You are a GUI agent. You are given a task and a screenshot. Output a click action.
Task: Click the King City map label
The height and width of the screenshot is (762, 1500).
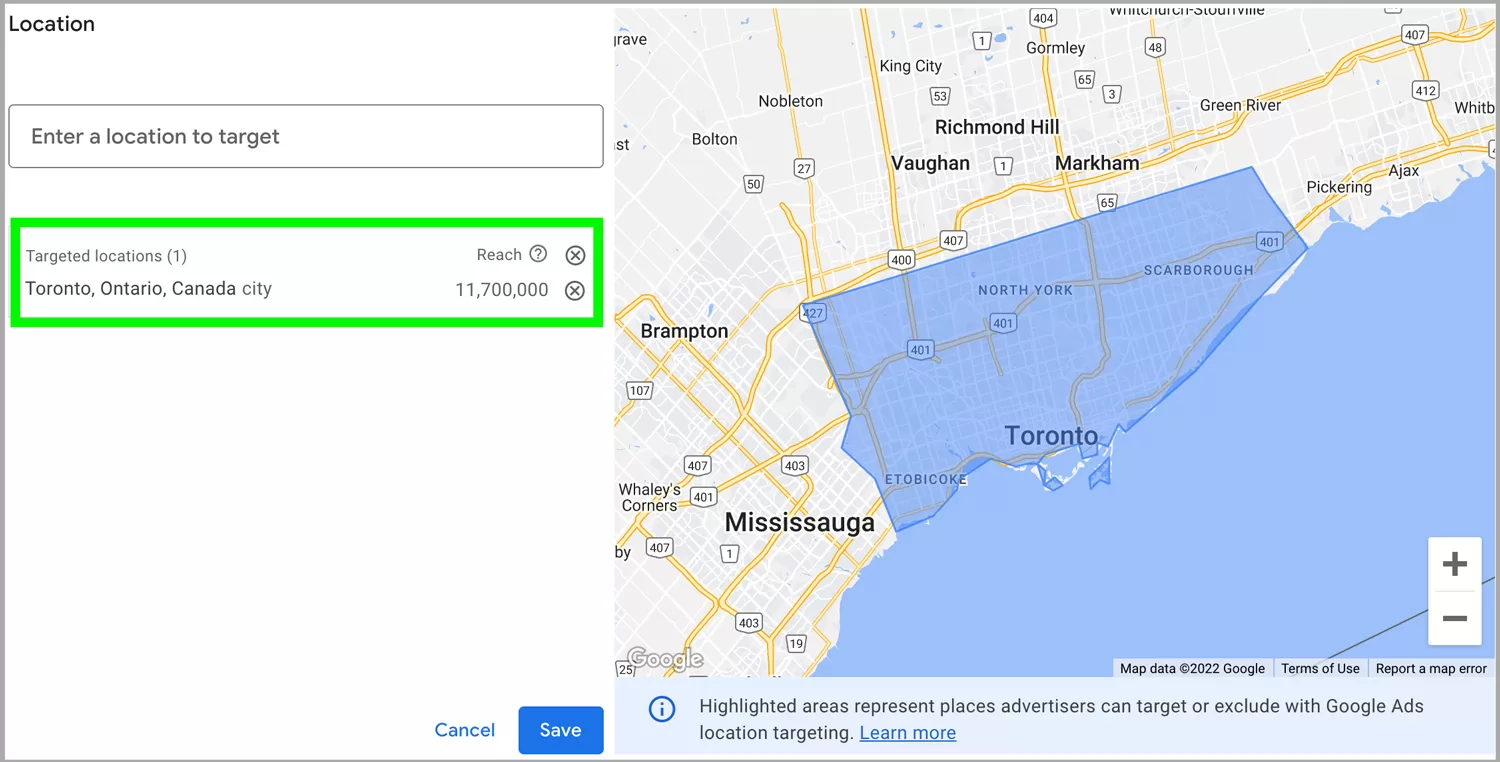click(910, 66)
